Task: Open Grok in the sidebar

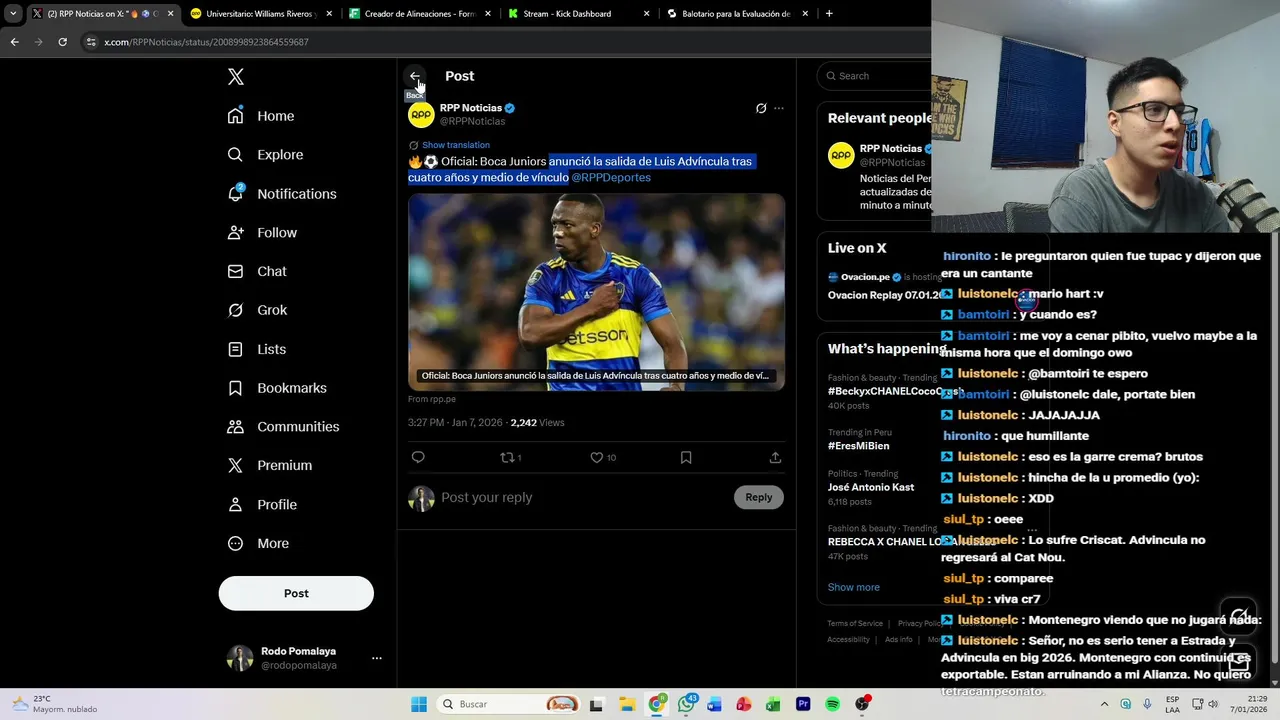Action: coord(257,310)
